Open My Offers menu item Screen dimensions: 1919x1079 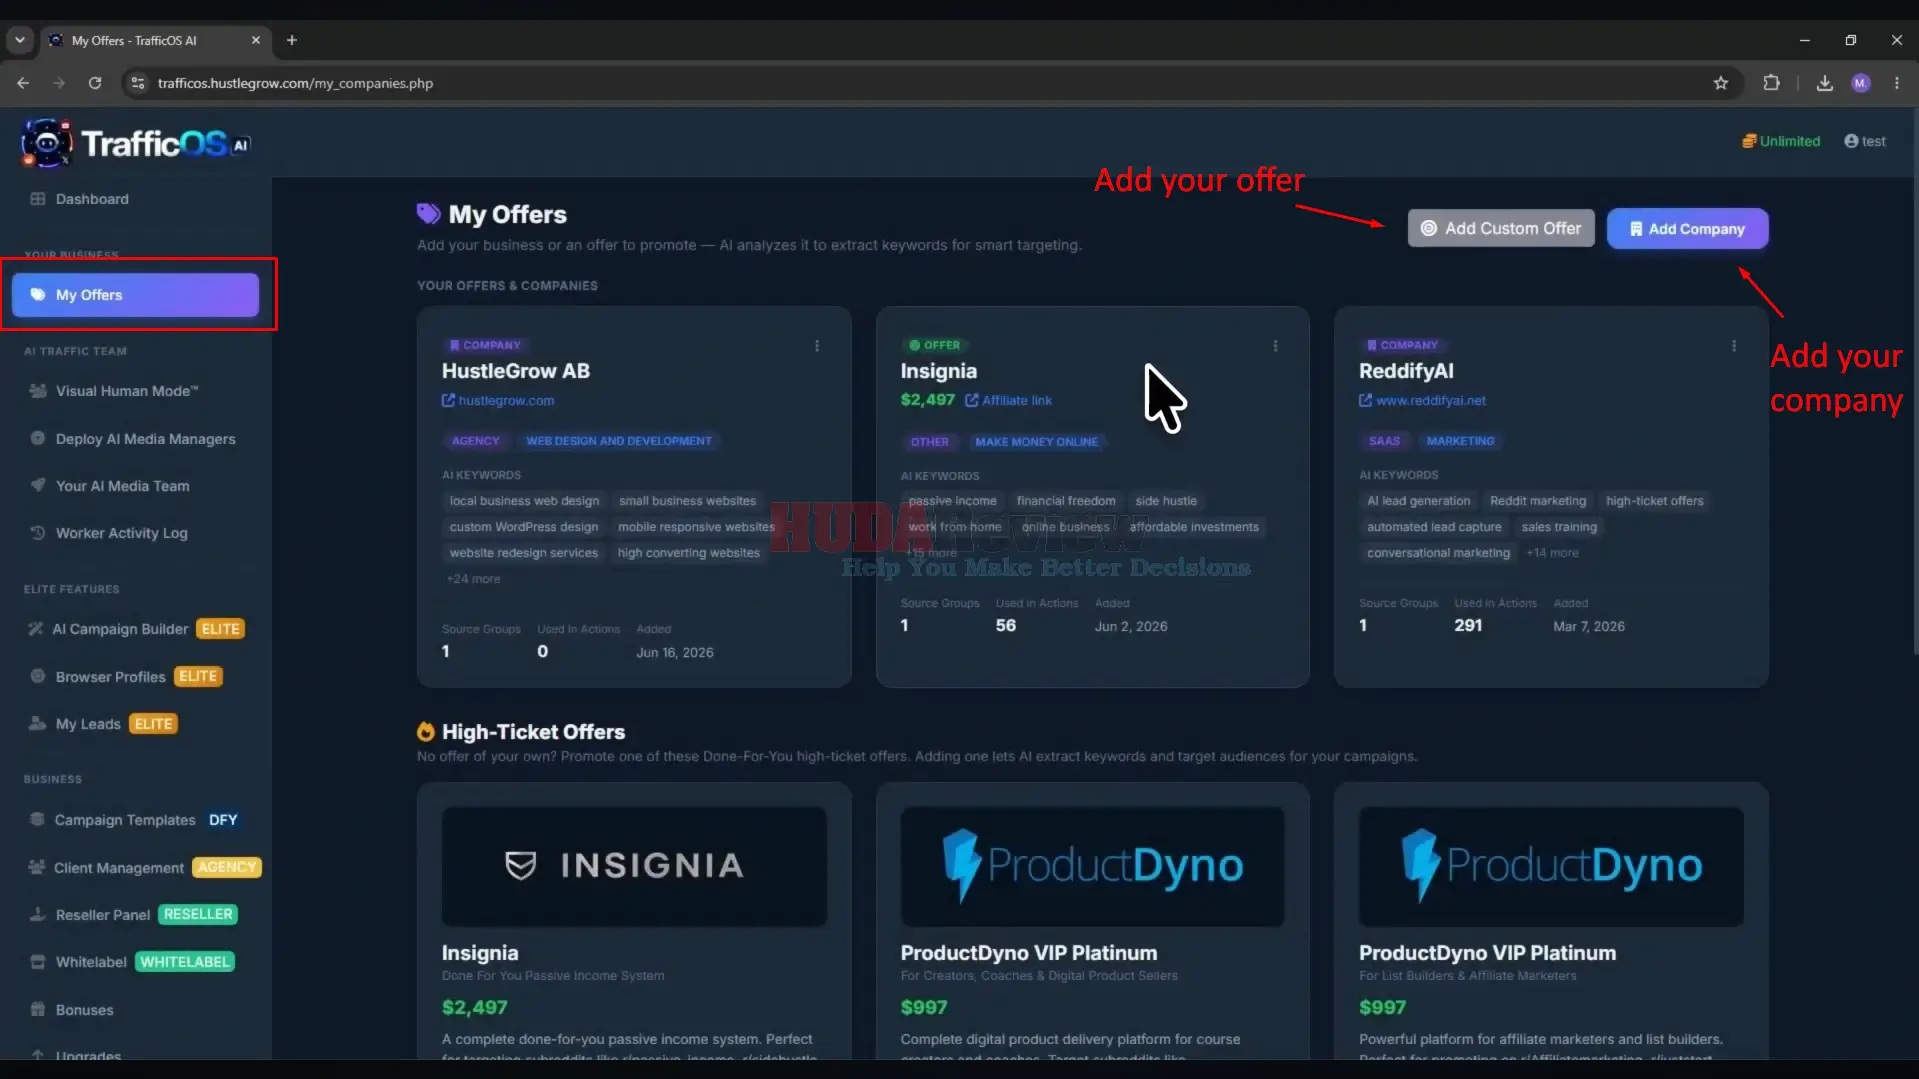pyautogui.click(x=135, y=295)
